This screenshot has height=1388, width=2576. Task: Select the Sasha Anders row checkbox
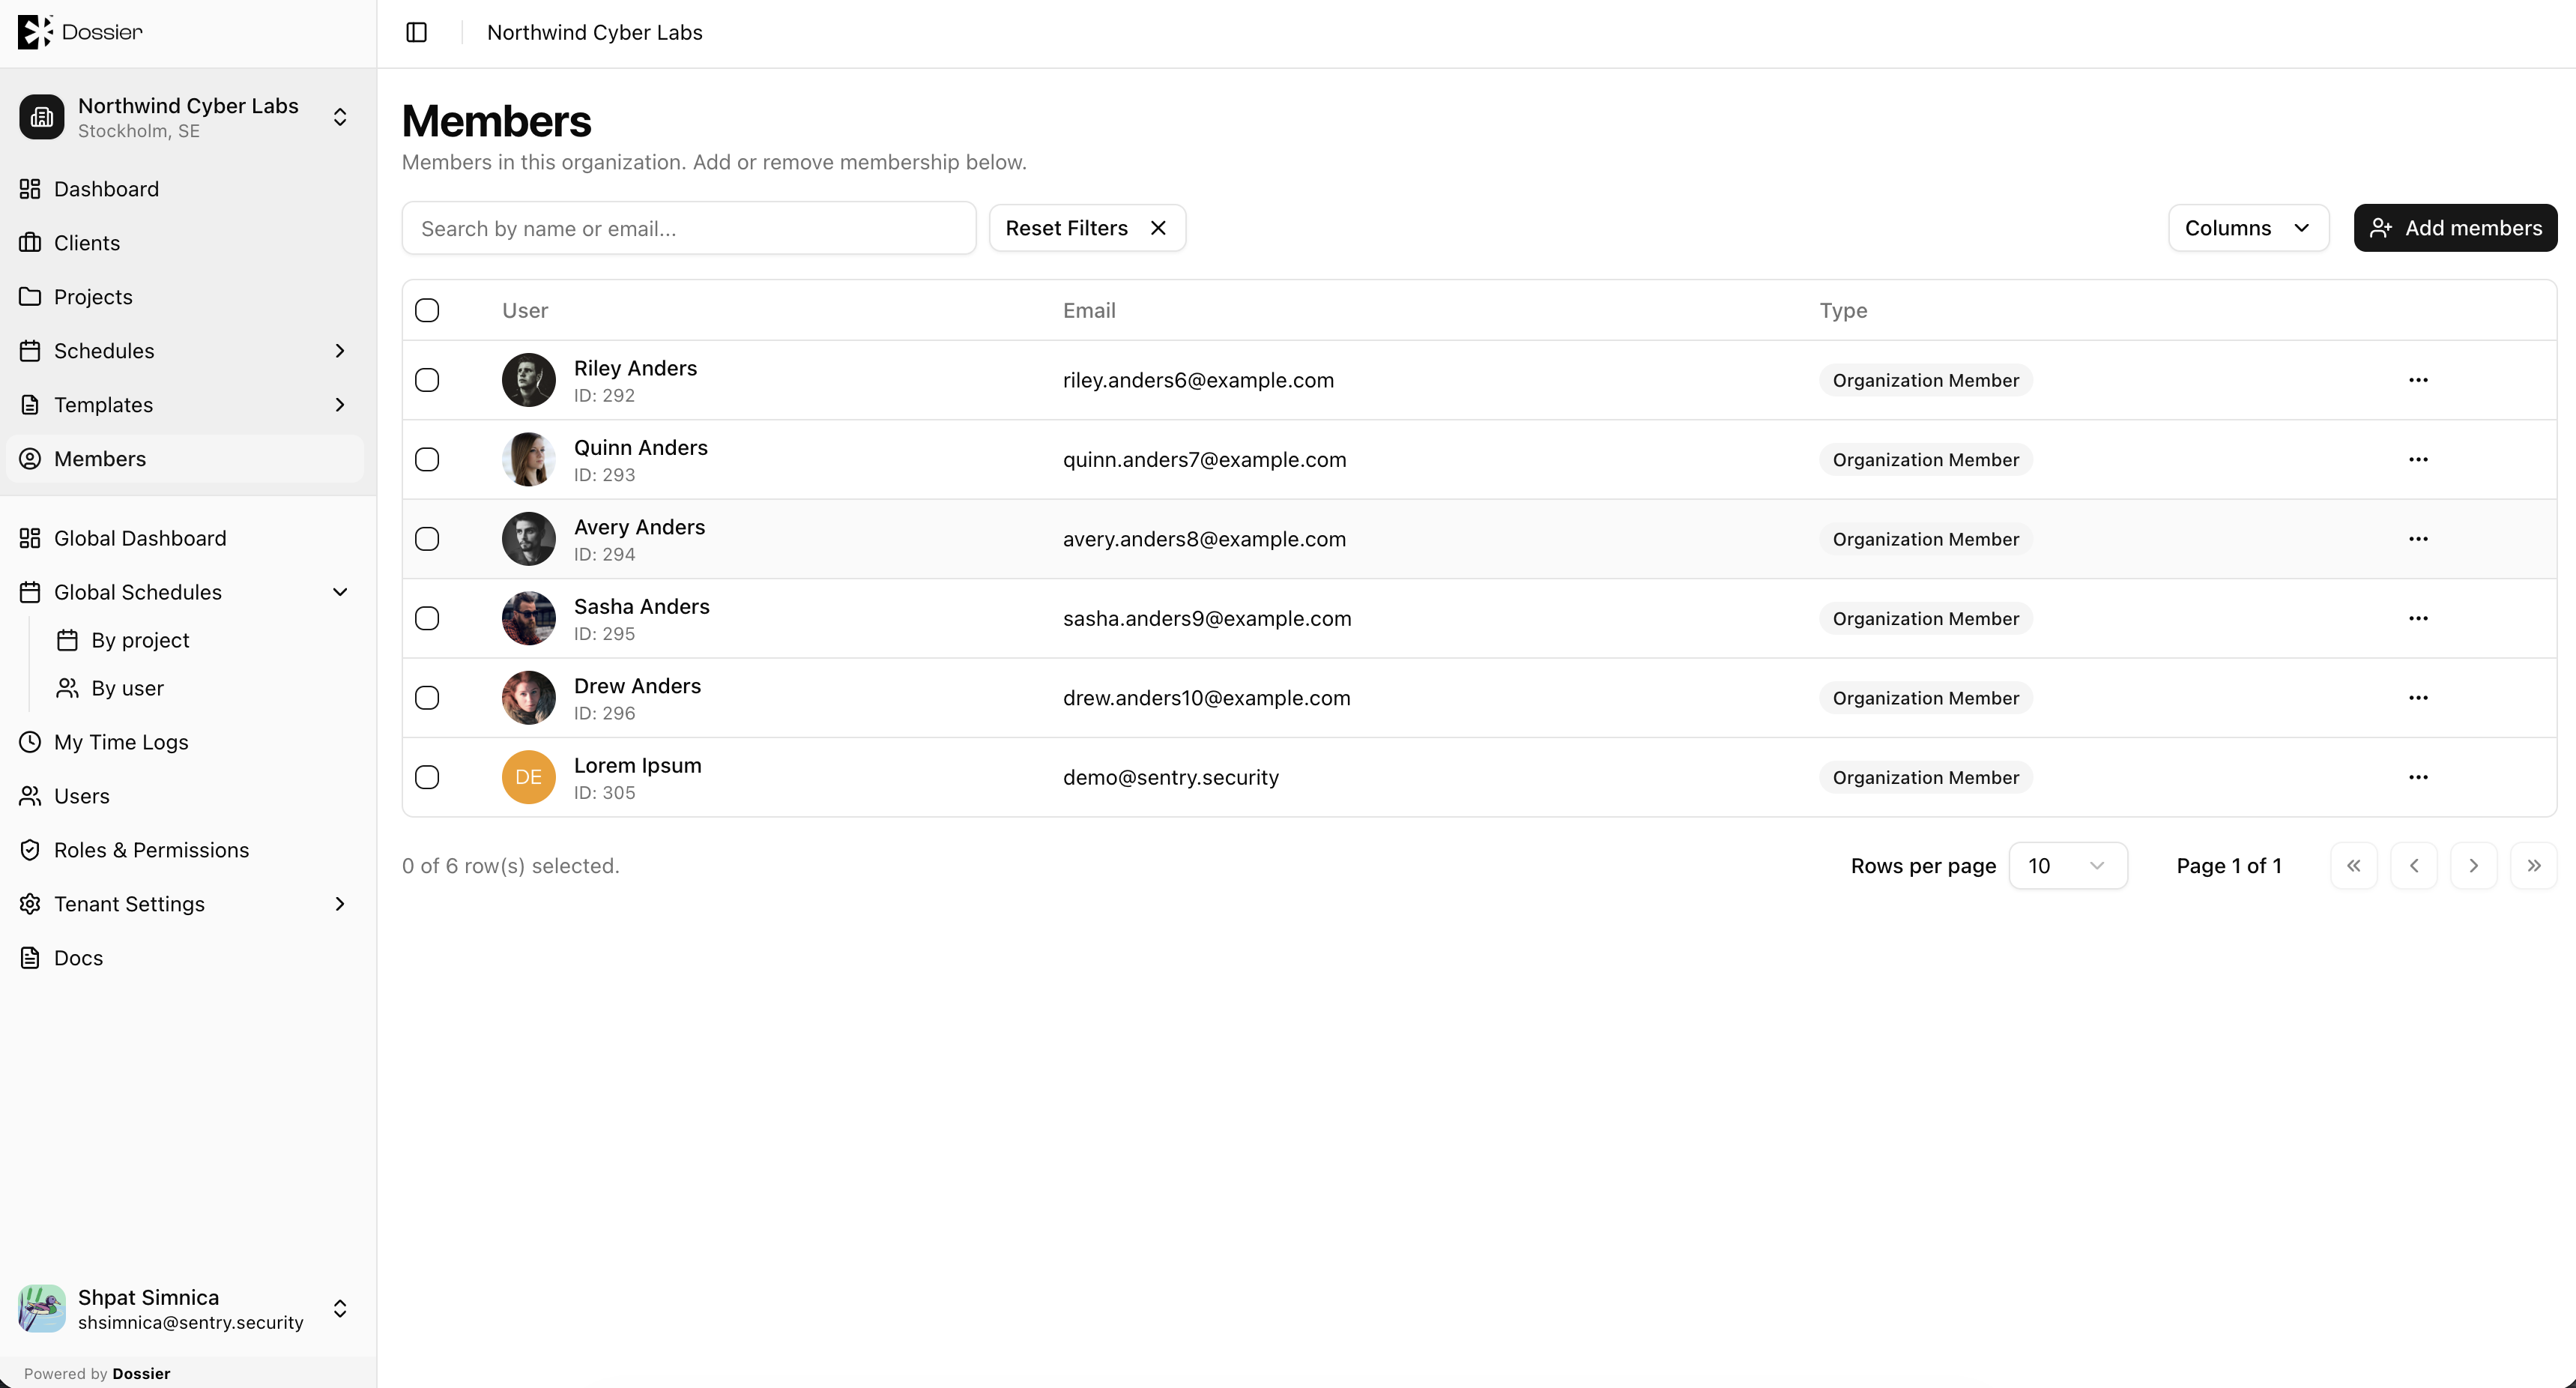tap(427, 618)
